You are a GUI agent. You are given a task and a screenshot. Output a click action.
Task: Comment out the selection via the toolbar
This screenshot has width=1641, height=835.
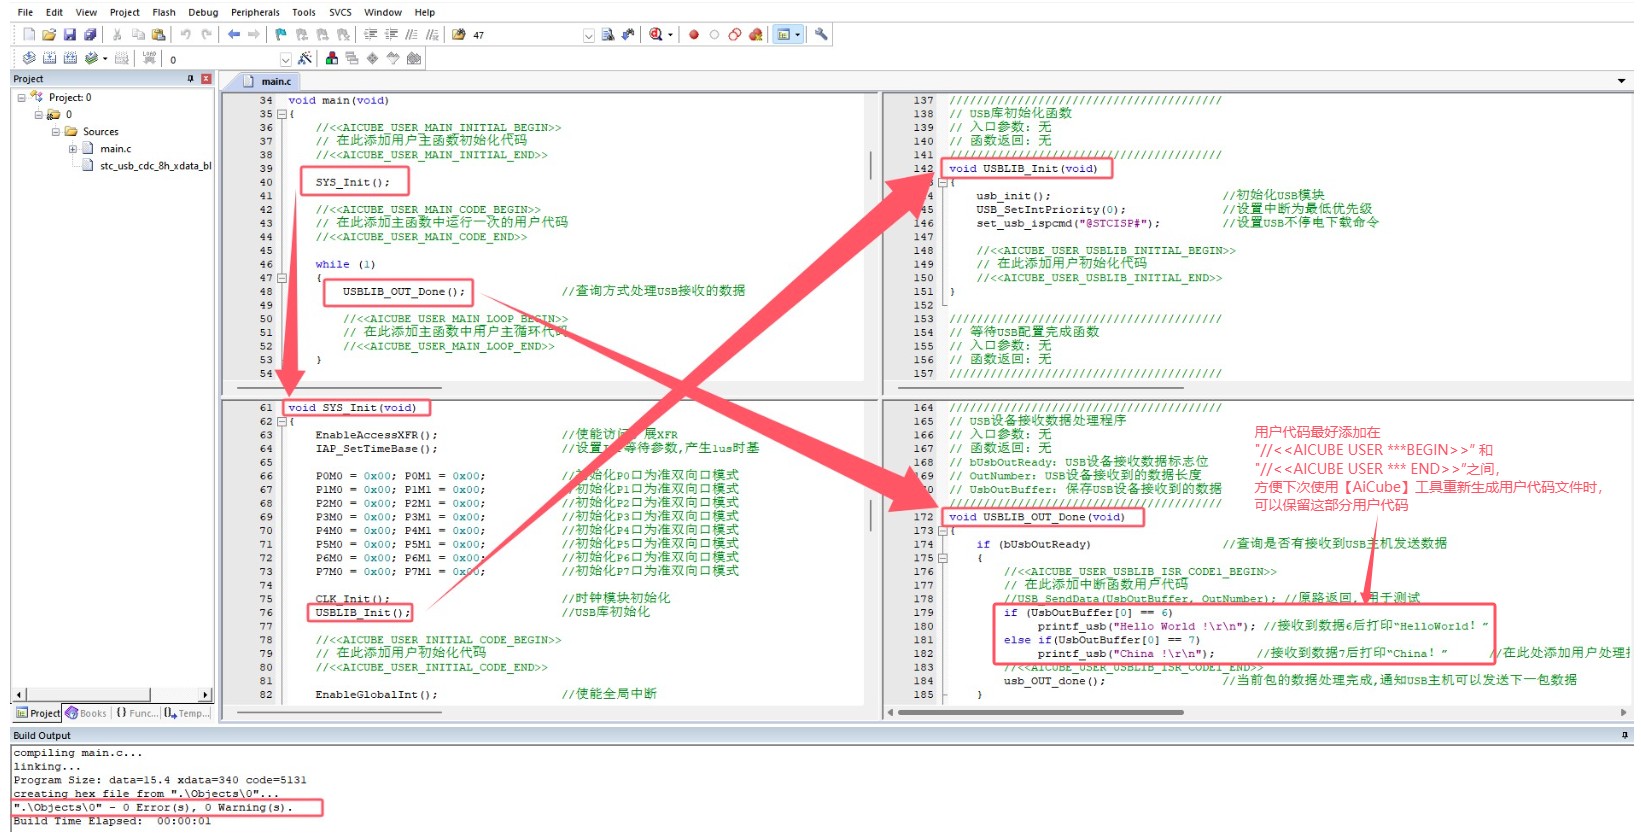coord(412,34)
